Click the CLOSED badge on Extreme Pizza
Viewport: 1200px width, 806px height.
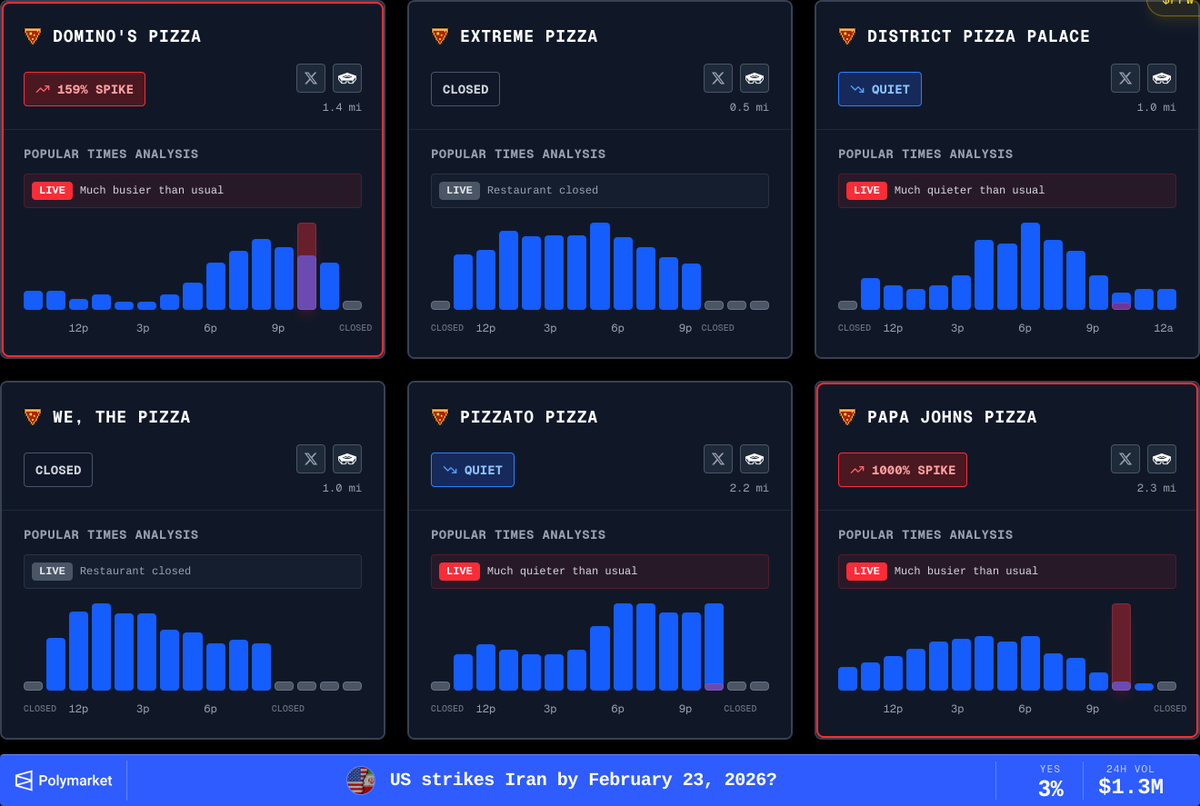coord(465,89)
